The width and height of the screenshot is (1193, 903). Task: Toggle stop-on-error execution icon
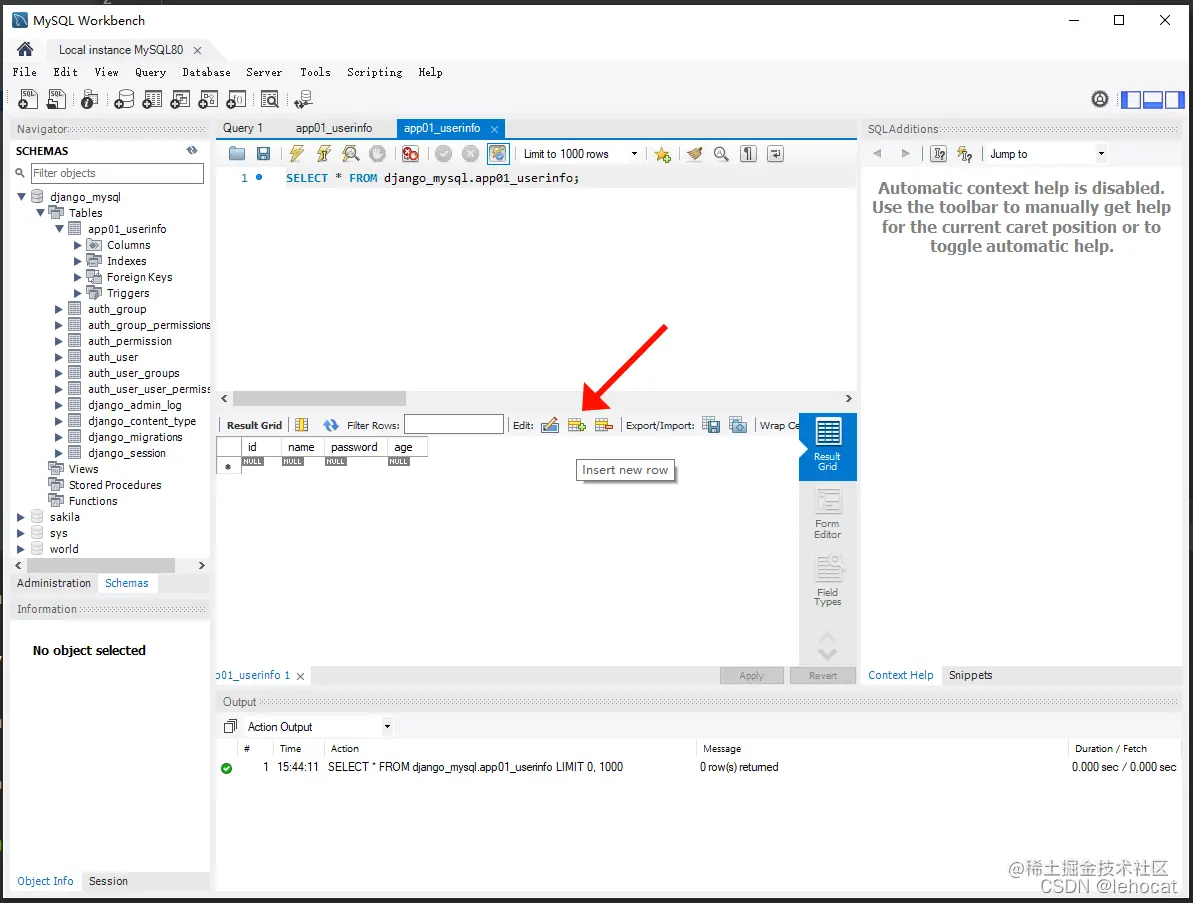[x=411, y=154]
